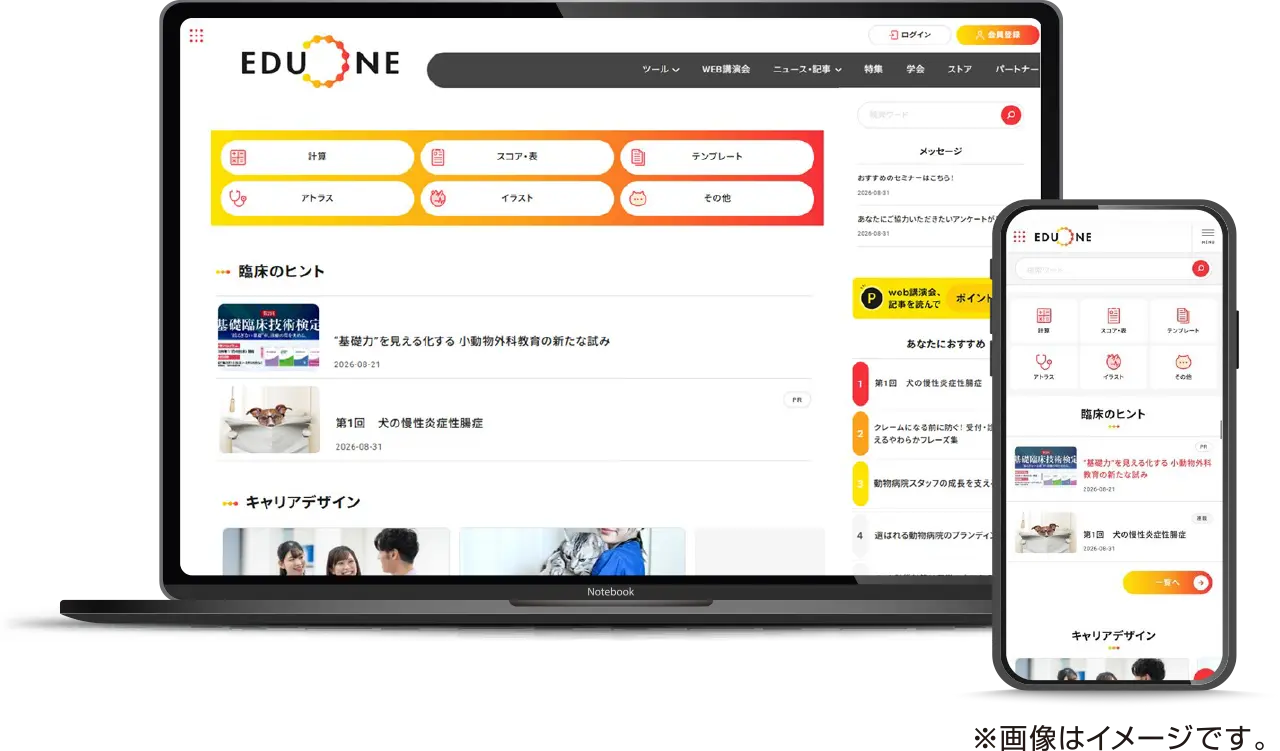1280x751 pixels.
Task: Tap the テンプレート tile on the phone
Action: [1184, 320]
